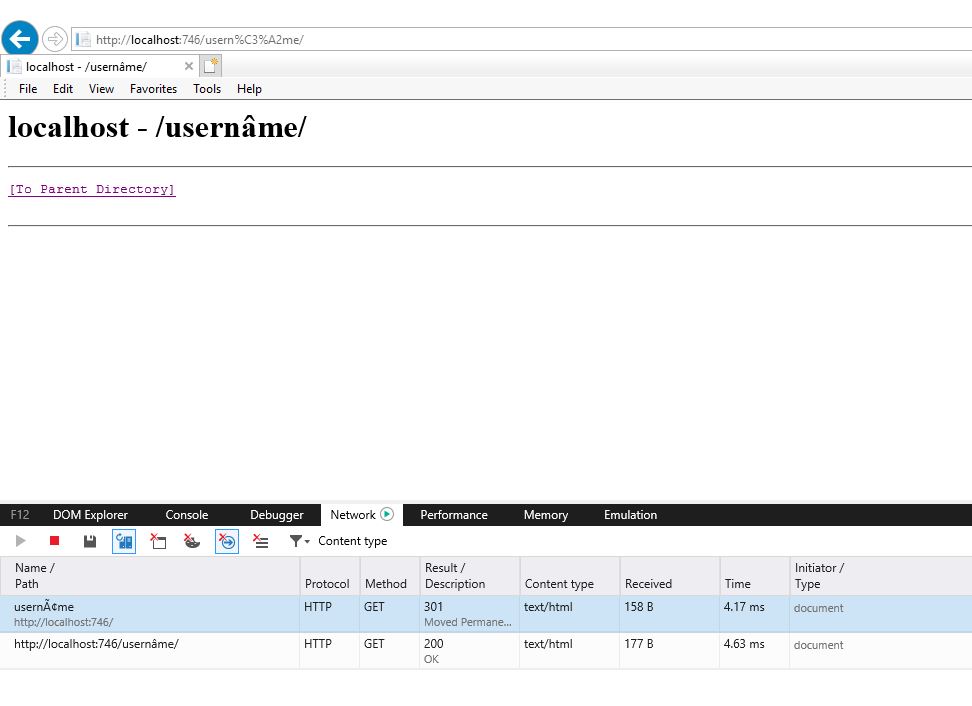Screen dimensions: 972x706
Task: Click the clear cookies icon
Action: [x=192, y=541]
